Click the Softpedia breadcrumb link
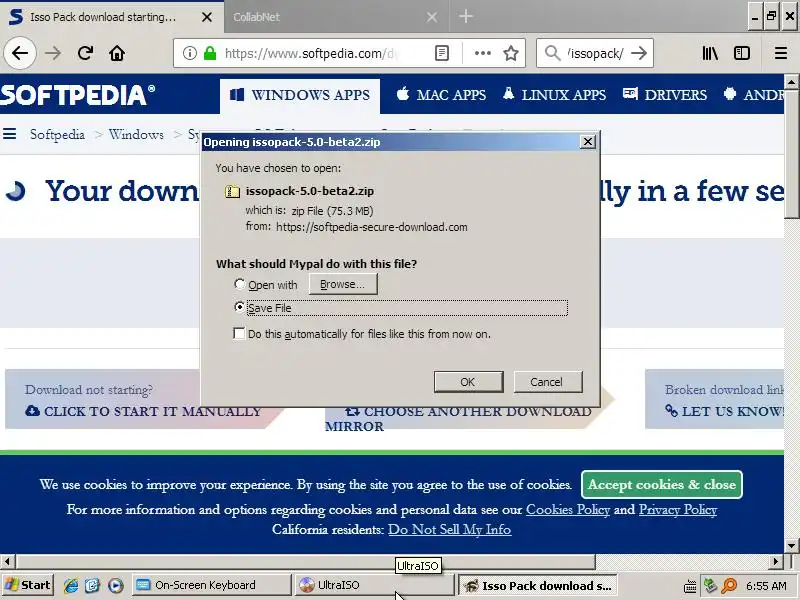The image size is (800, 600). pyautogui.click(x=57, y=135)
